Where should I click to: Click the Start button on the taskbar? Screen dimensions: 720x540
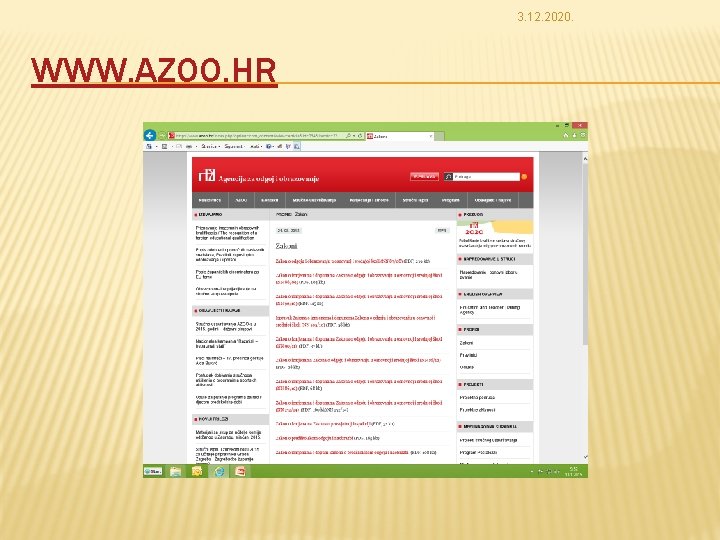(153, 471)
